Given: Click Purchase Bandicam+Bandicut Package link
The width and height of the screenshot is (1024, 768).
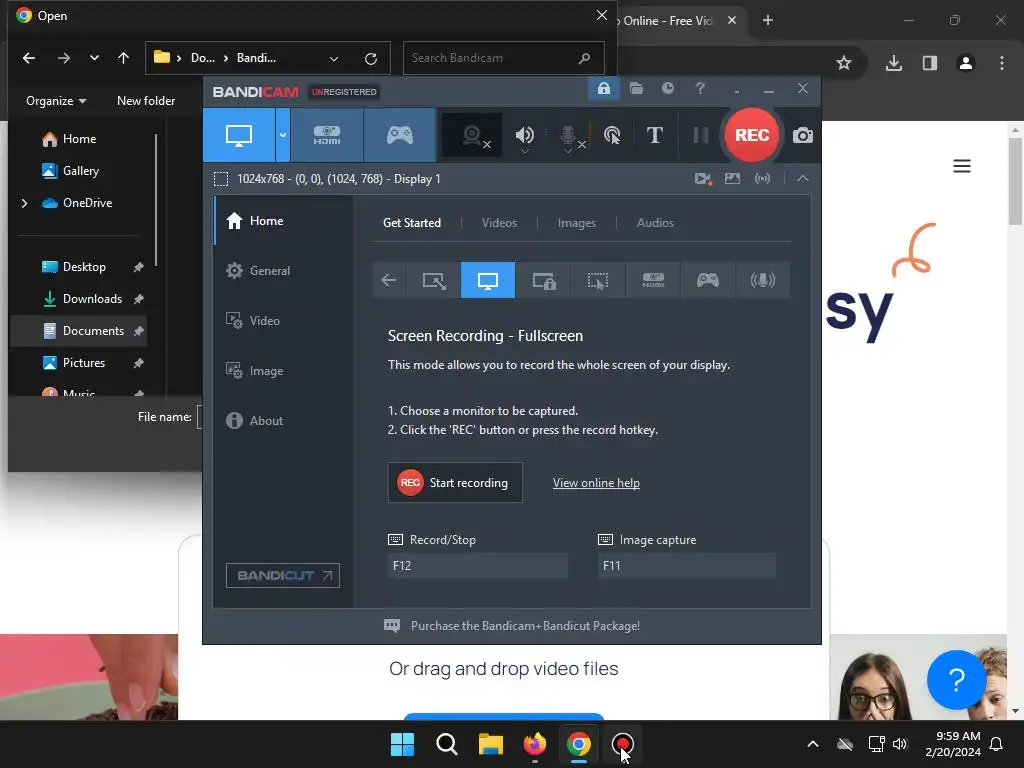Looking at the screenshot, I should [525, 626].
